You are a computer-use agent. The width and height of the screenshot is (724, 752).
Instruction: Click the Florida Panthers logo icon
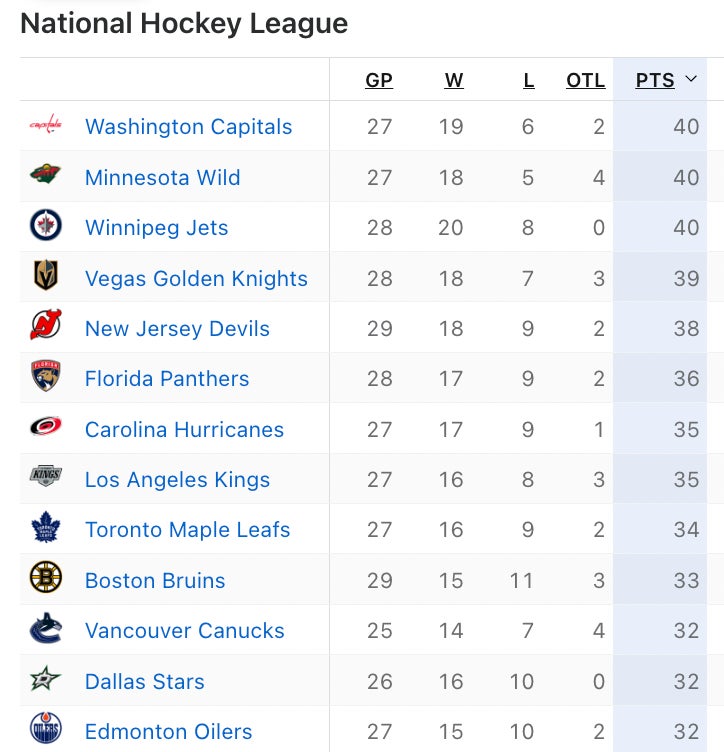[45, 377]
